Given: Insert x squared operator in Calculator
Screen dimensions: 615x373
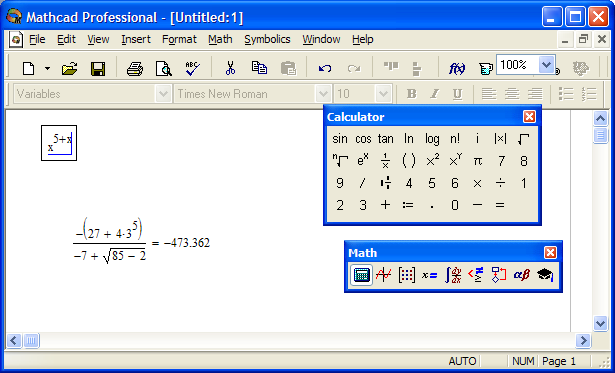Looking at the screenshot, I should point(432,161).
